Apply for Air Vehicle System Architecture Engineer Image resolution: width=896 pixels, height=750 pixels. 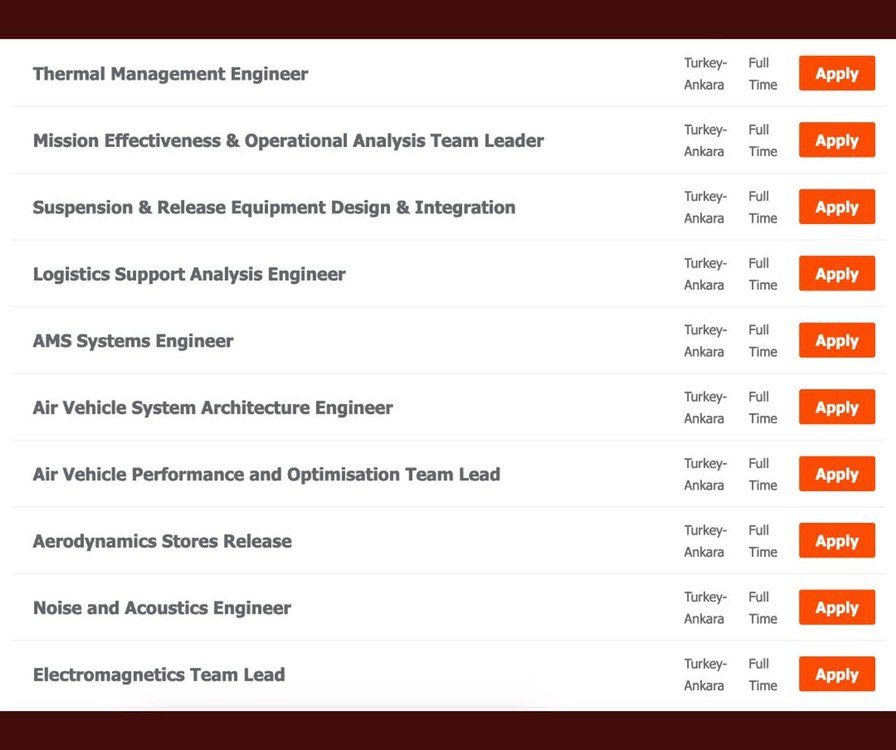[x=836, y=408]
